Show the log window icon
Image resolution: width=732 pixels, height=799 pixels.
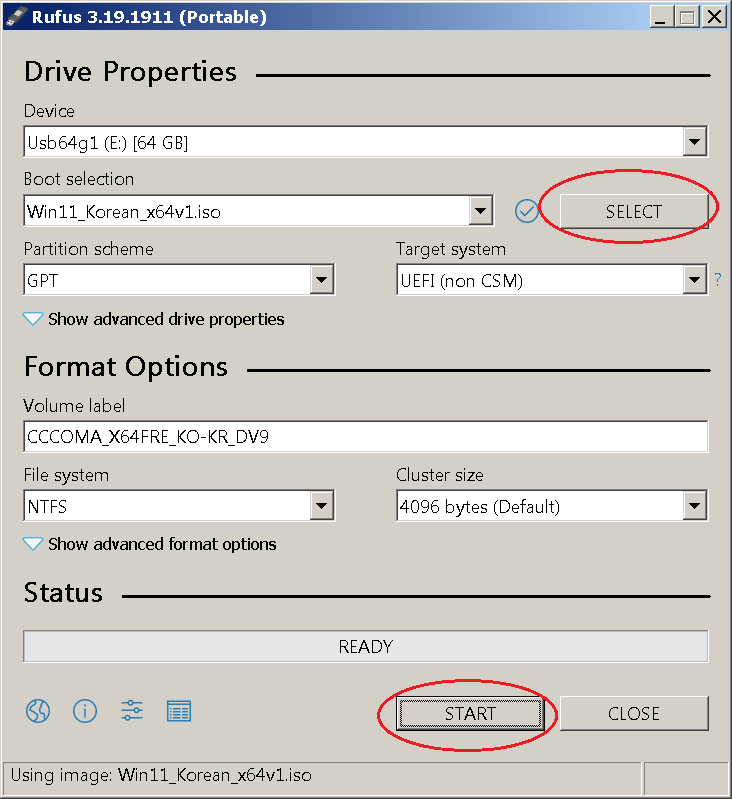179,711
